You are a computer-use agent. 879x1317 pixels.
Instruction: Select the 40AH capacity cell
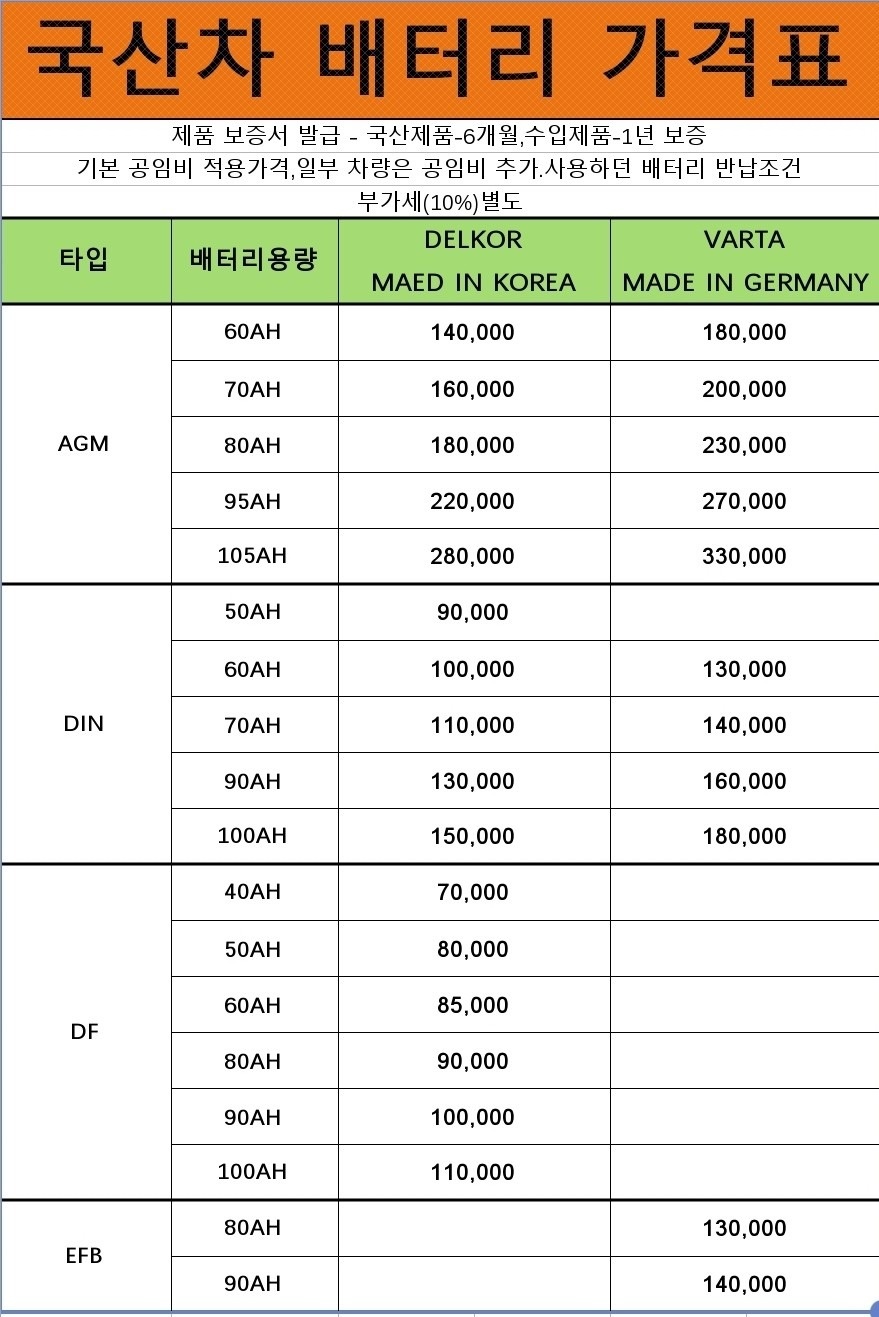click(253, 892)
